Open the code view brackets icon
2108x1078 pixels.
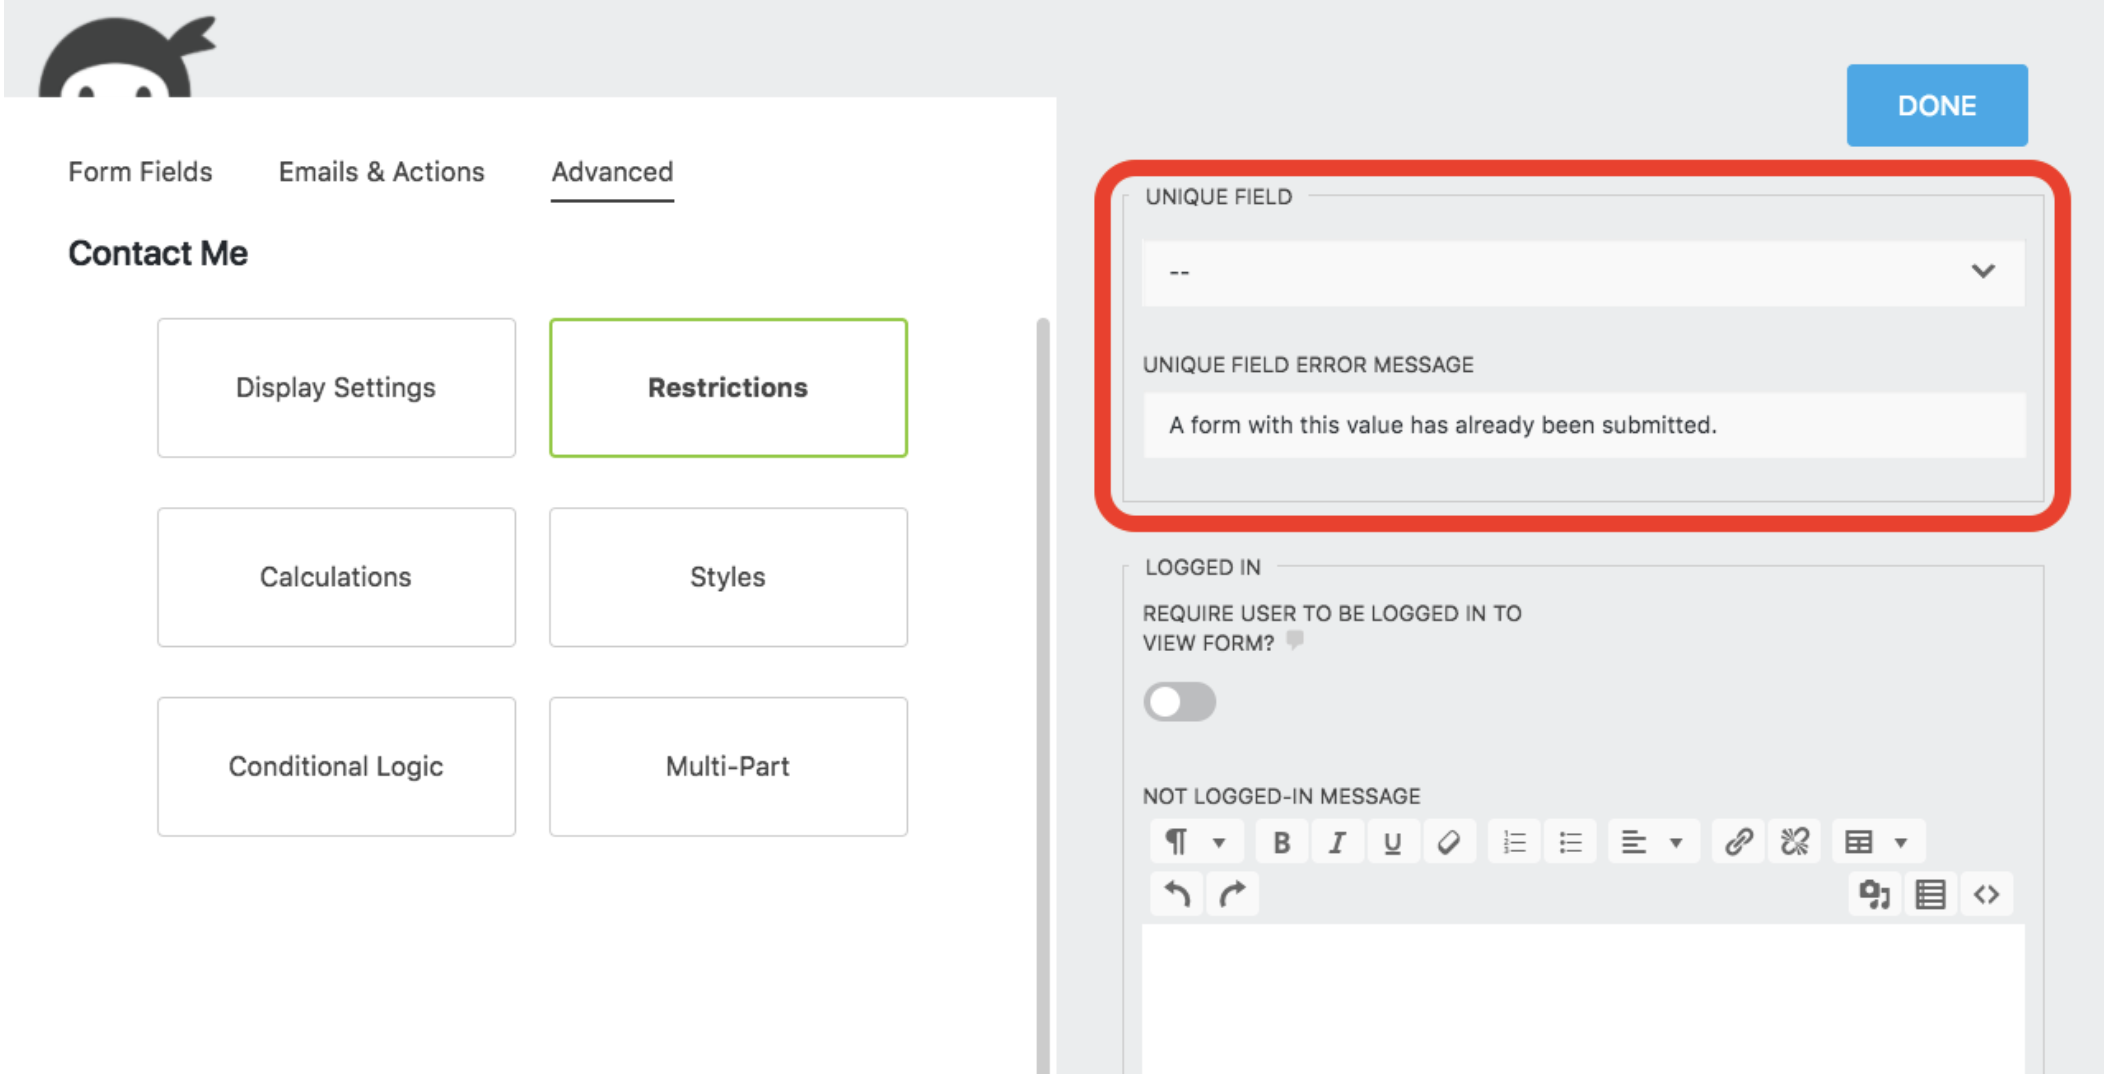coord(1986,895)
